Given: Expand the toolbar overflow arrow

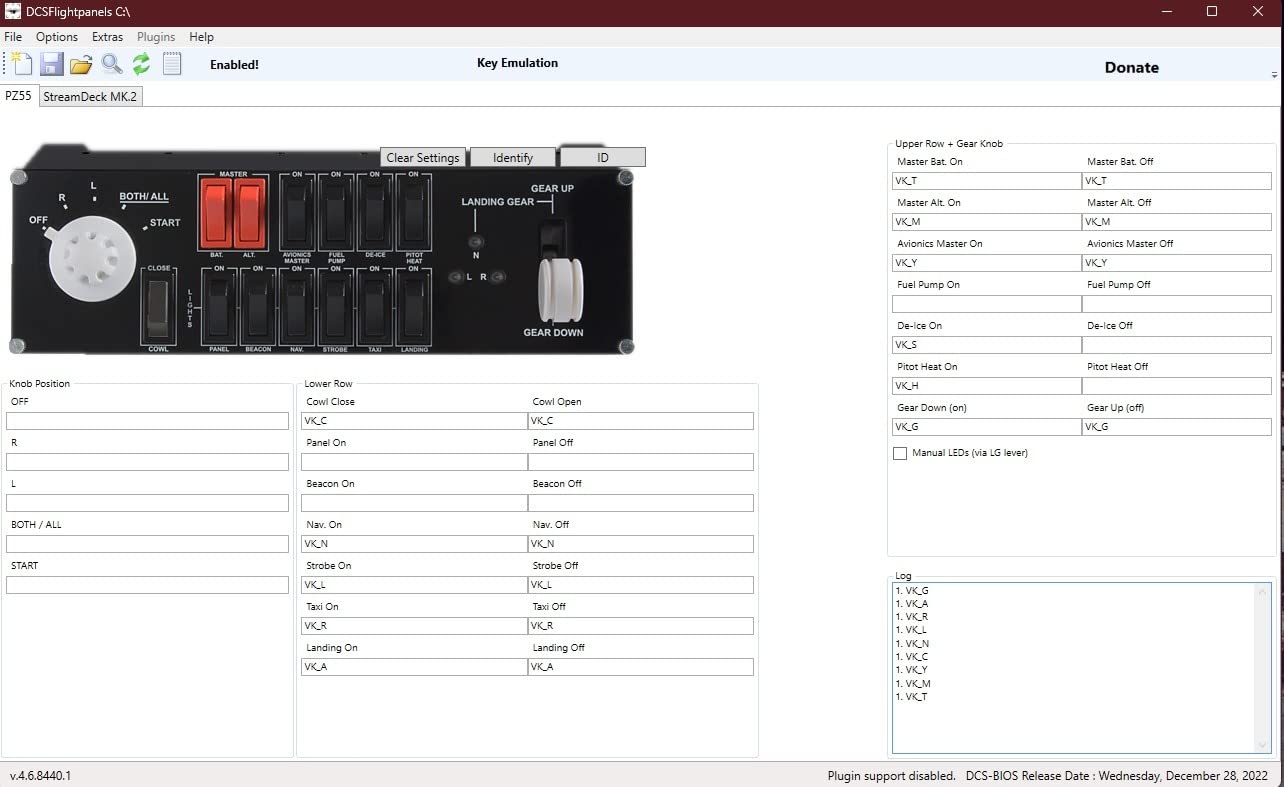Looking at the screenshot, I should point(1274,75).
